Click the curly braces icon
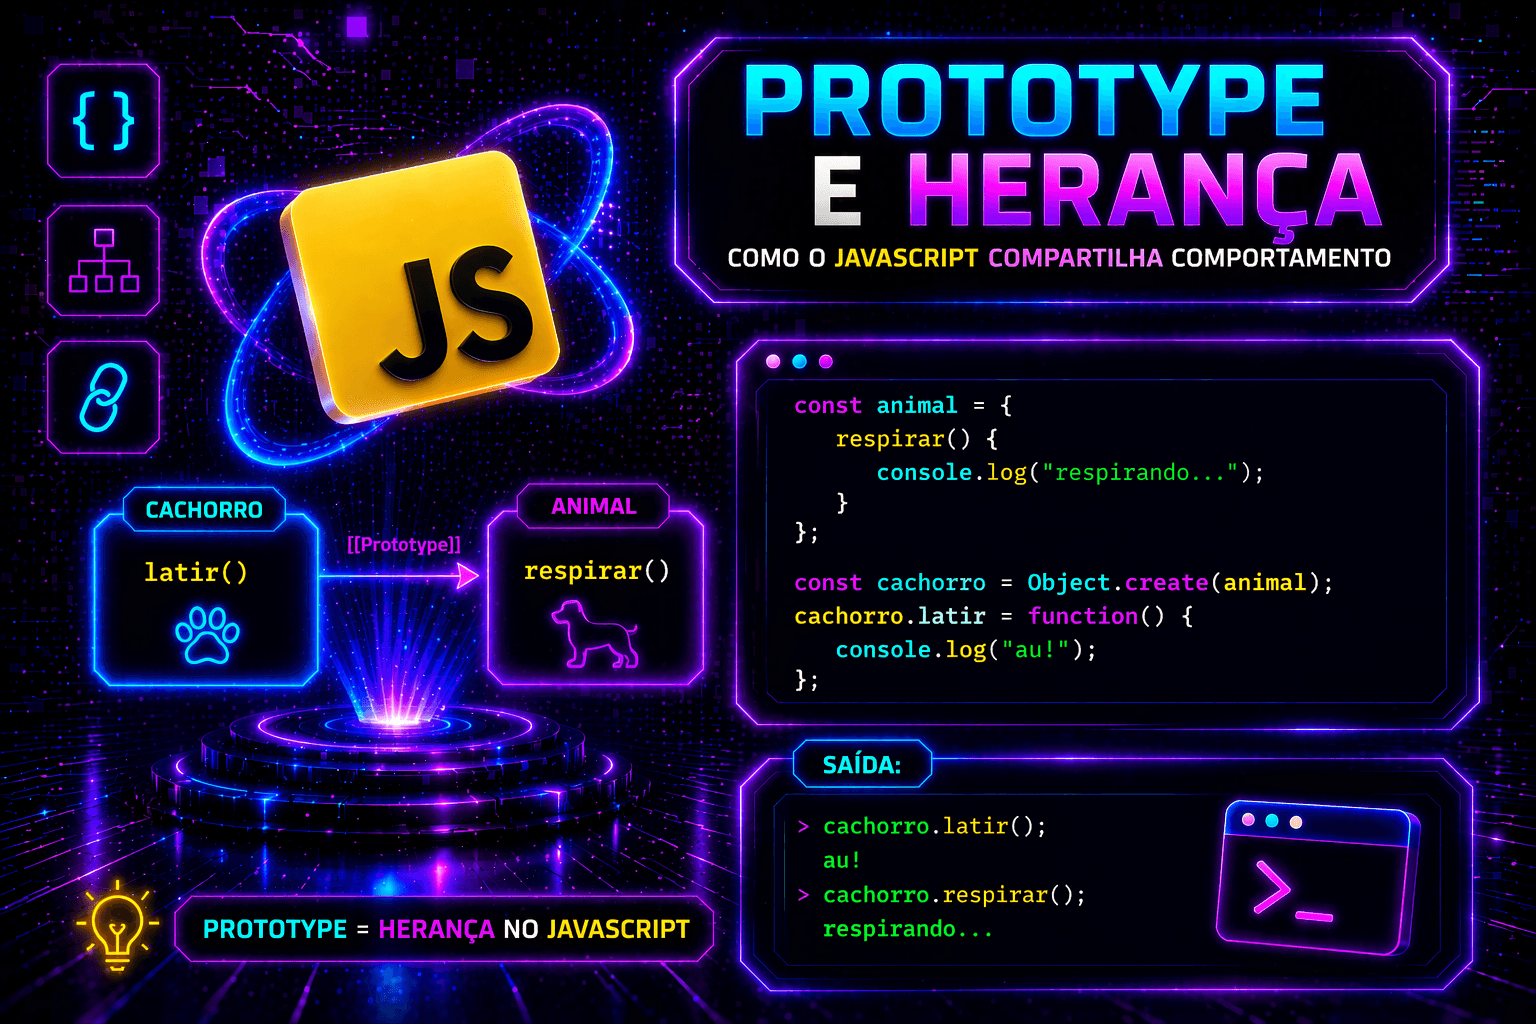The image size is (1536, 1024). click(104, 121)
